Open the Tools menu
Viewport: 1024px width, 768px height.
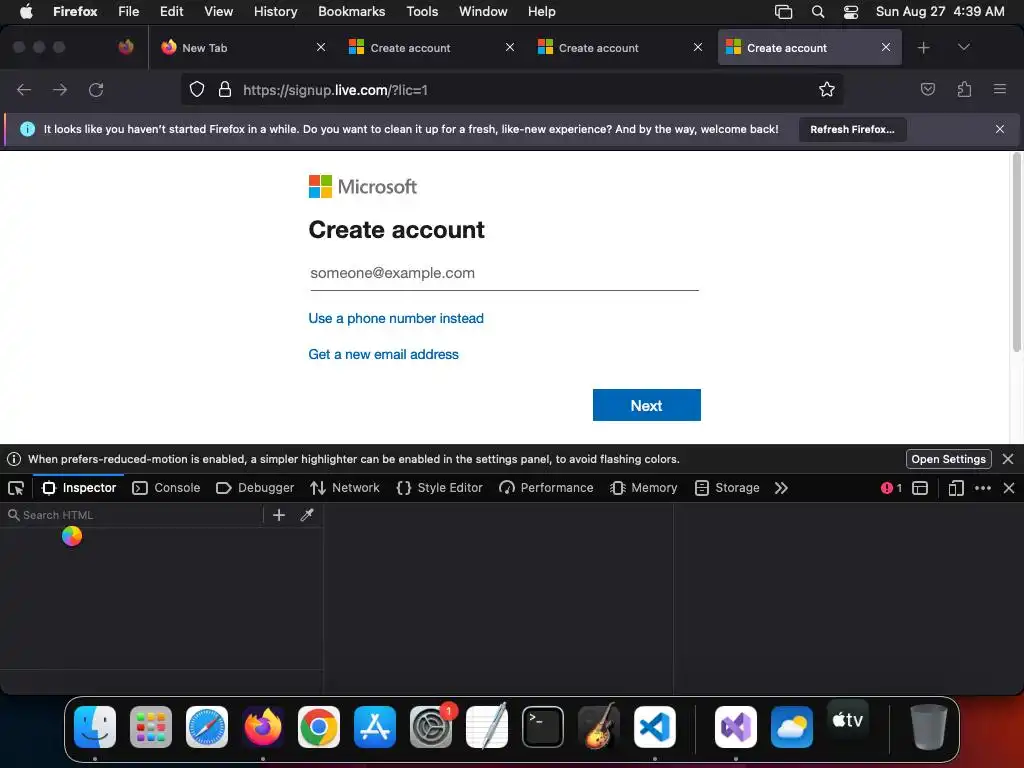pyautogui.click(x=422, y=11)
